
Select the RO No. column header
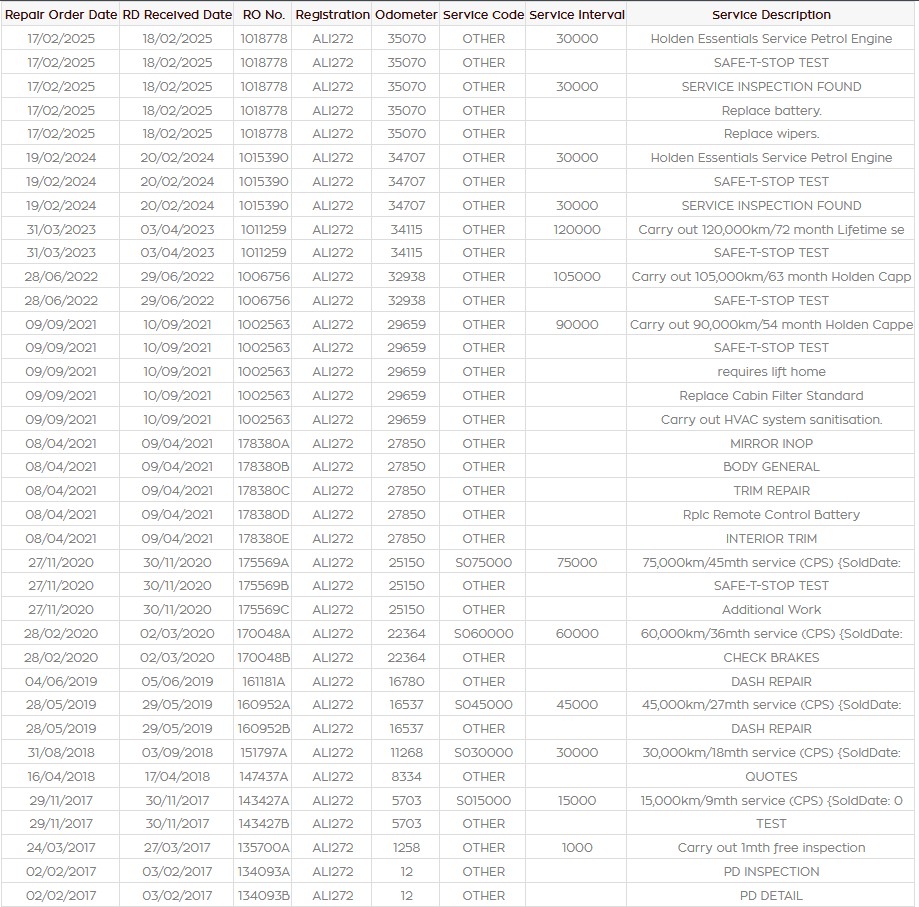tap(264, 15)
